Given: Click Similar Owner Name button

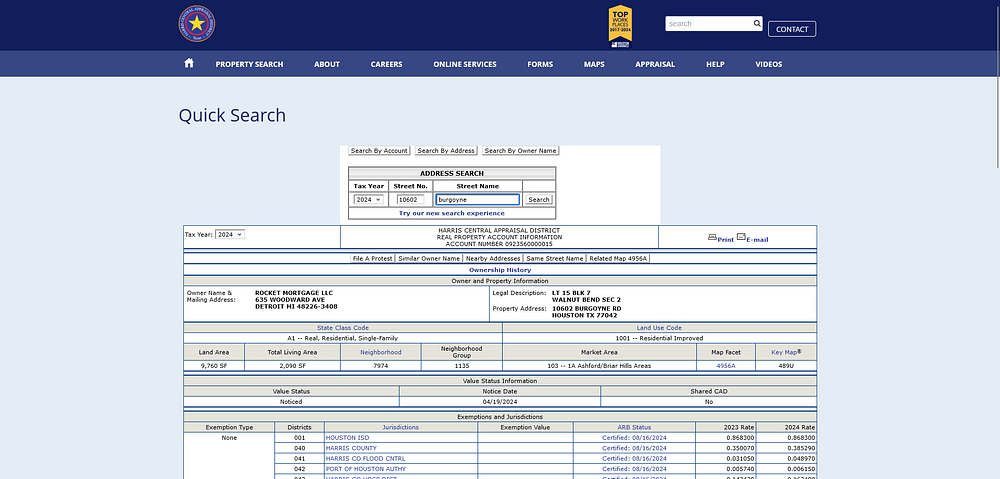Looking at the screenshot, I should coord(429,258).
